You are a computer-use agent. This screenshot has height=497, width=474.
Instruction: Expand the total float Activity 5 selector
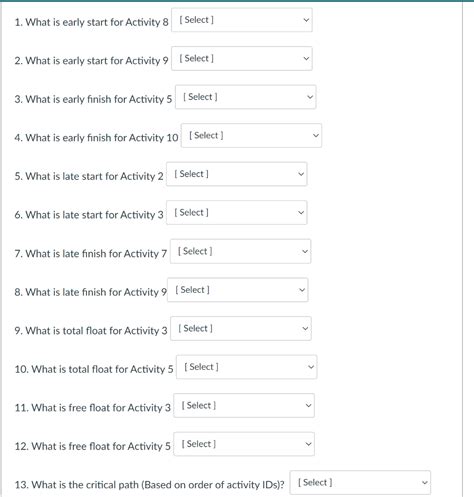[247, 367]
